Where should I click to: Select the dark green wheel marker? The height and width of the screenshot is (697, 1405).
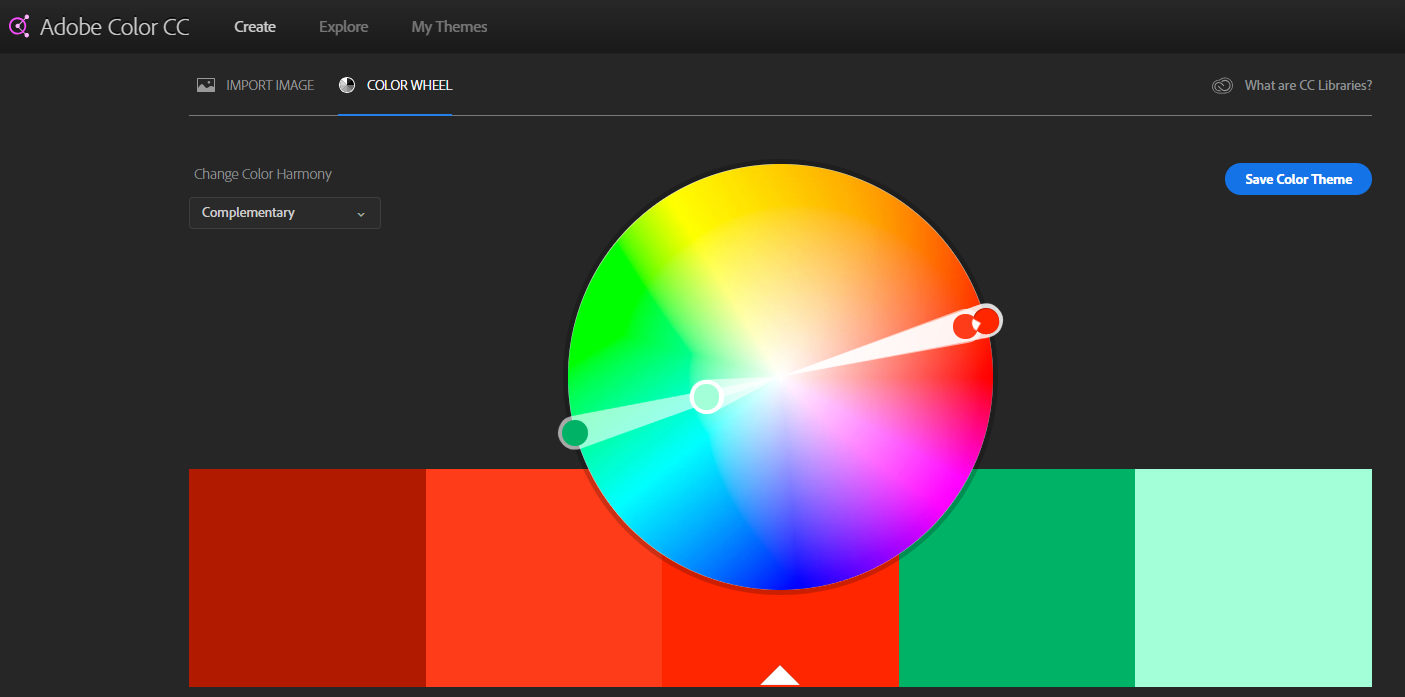pos(574,433)
